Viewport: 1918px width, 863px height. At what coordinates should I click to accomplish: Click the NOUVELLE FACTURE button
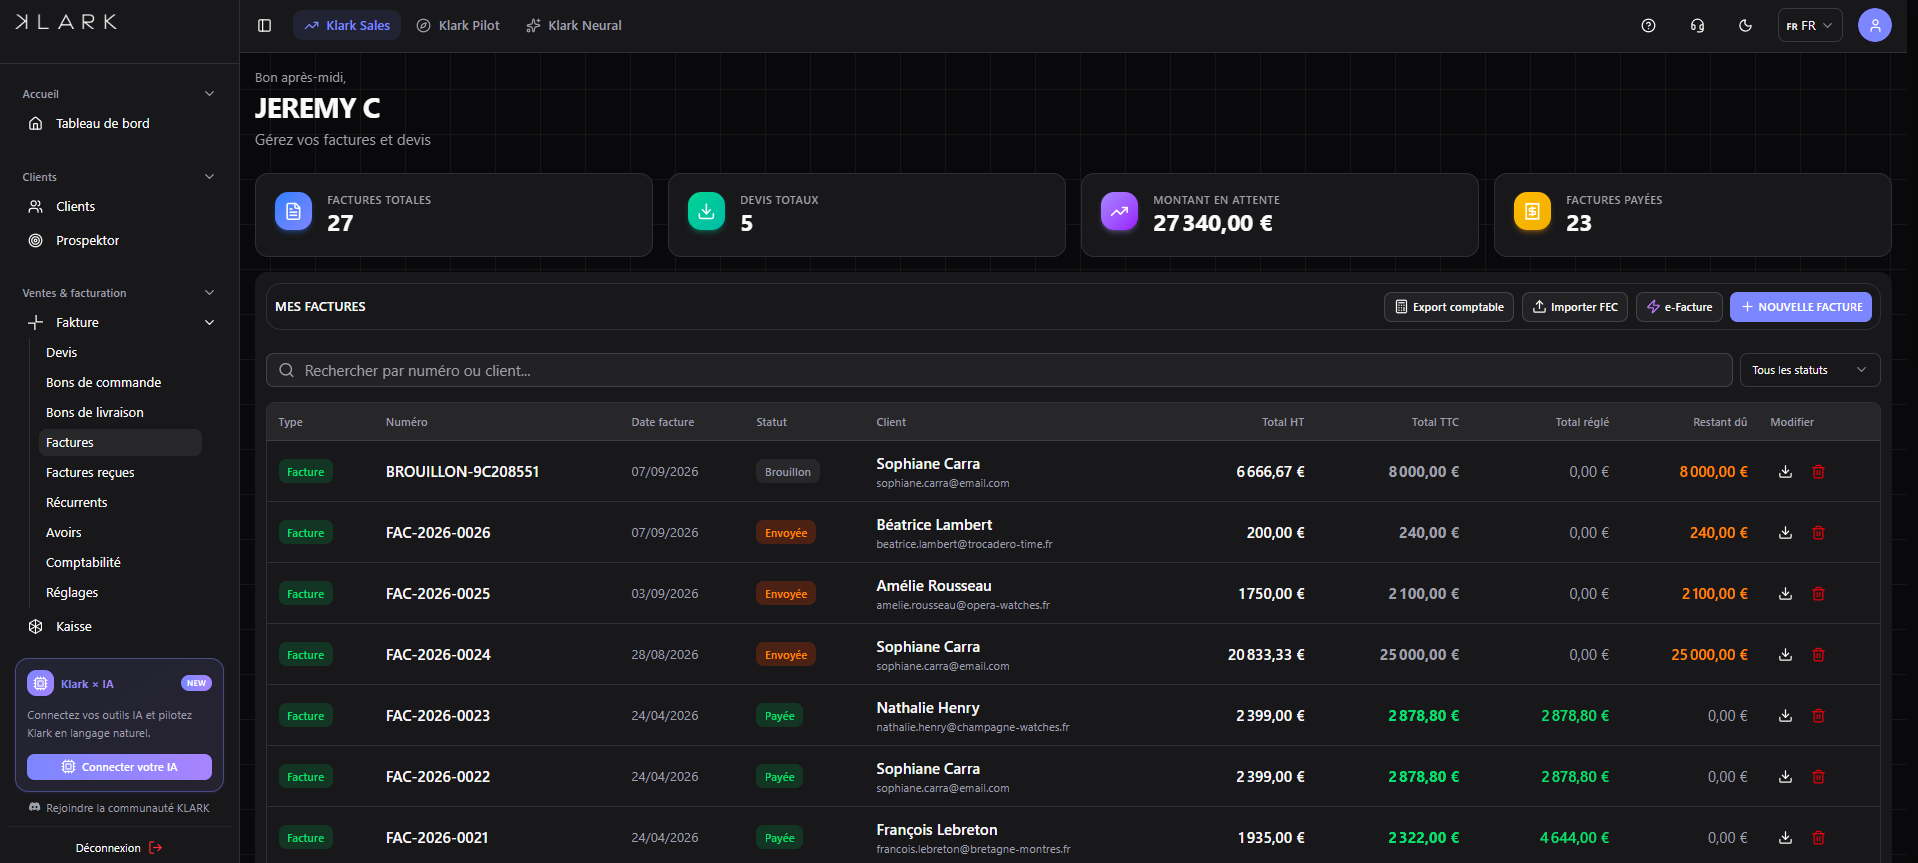(x=1801, y=307)
